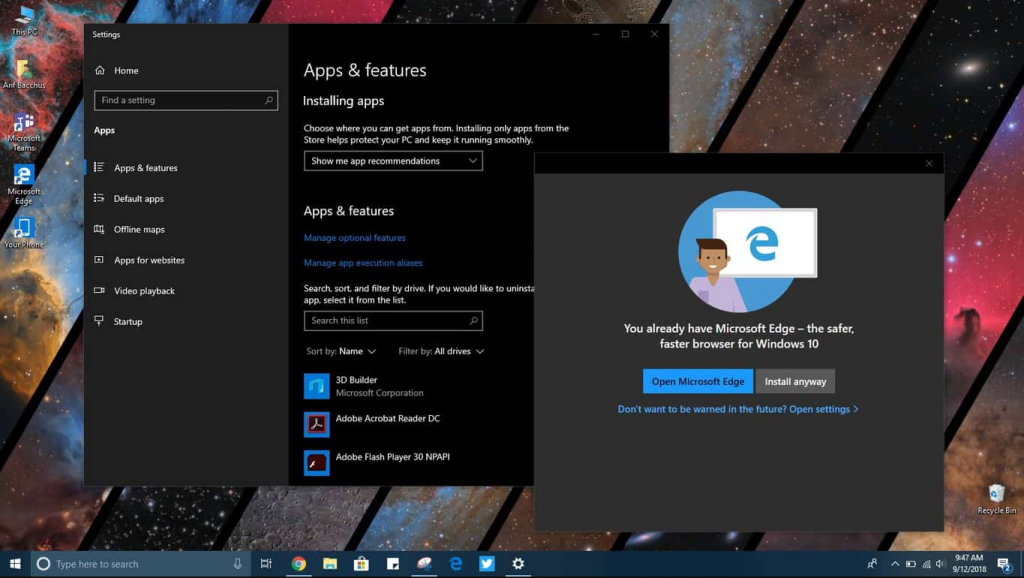This screenshot has width=1024, height=578.
Task: Click the taskbar microphone icon
Action: tap(238, 564)
